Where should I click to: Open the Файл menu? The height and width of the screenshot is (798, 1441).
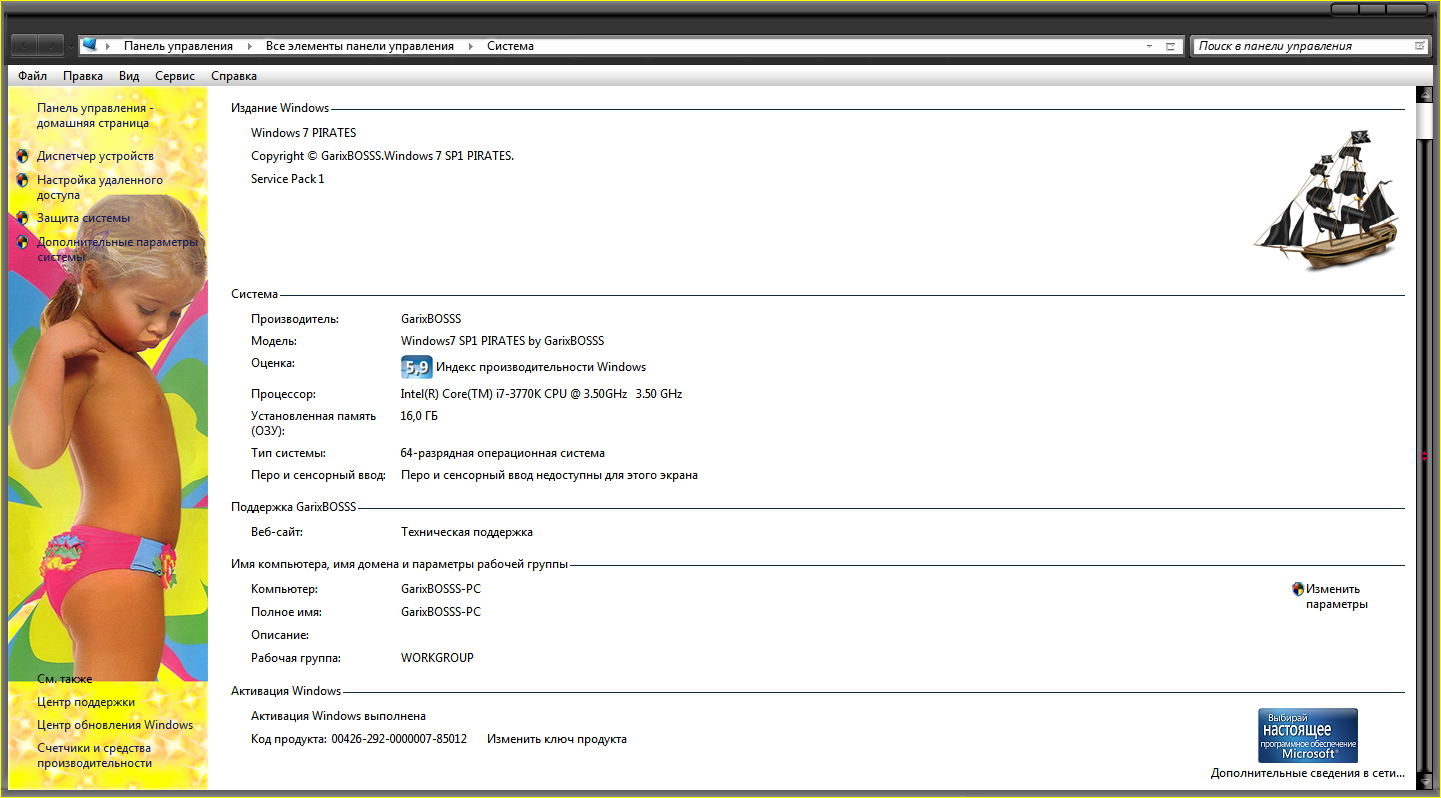(x=32, y=76)
